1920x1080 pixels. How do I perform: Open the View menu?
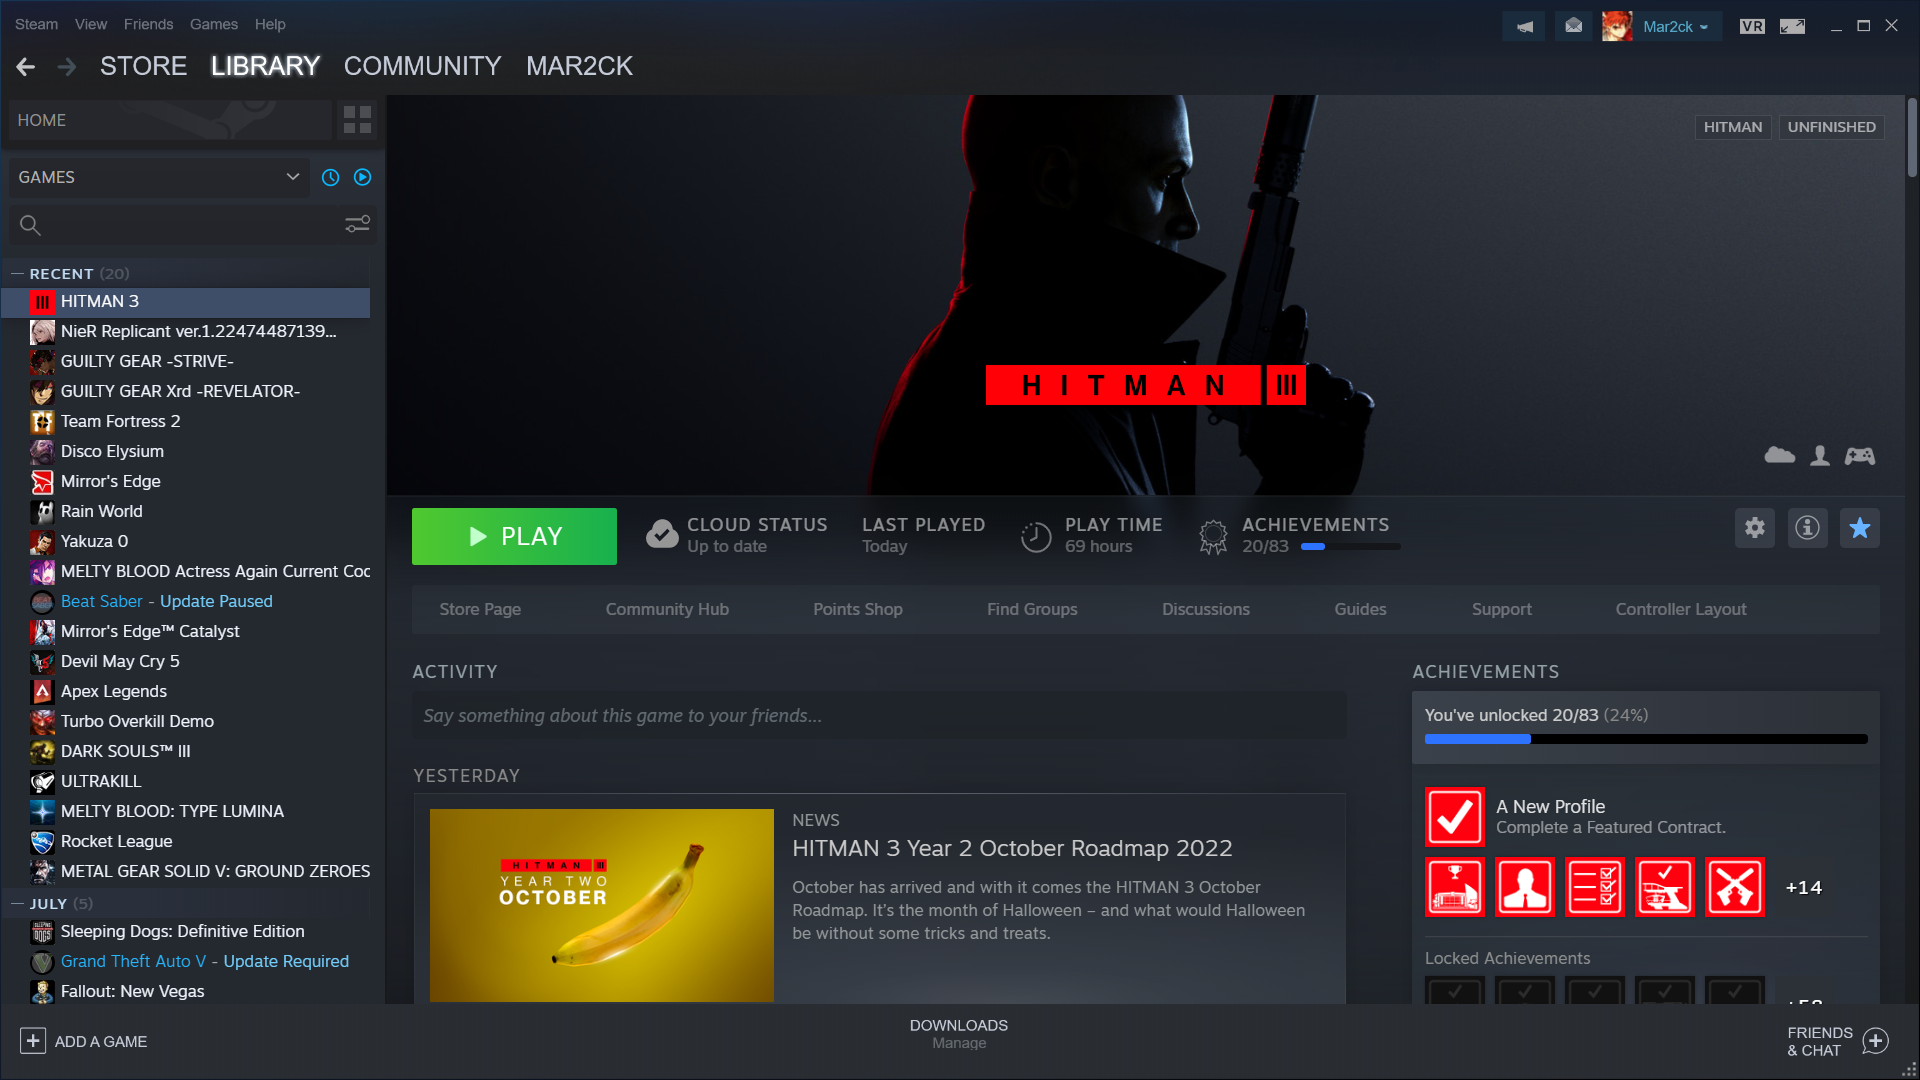tap(91, 24)
